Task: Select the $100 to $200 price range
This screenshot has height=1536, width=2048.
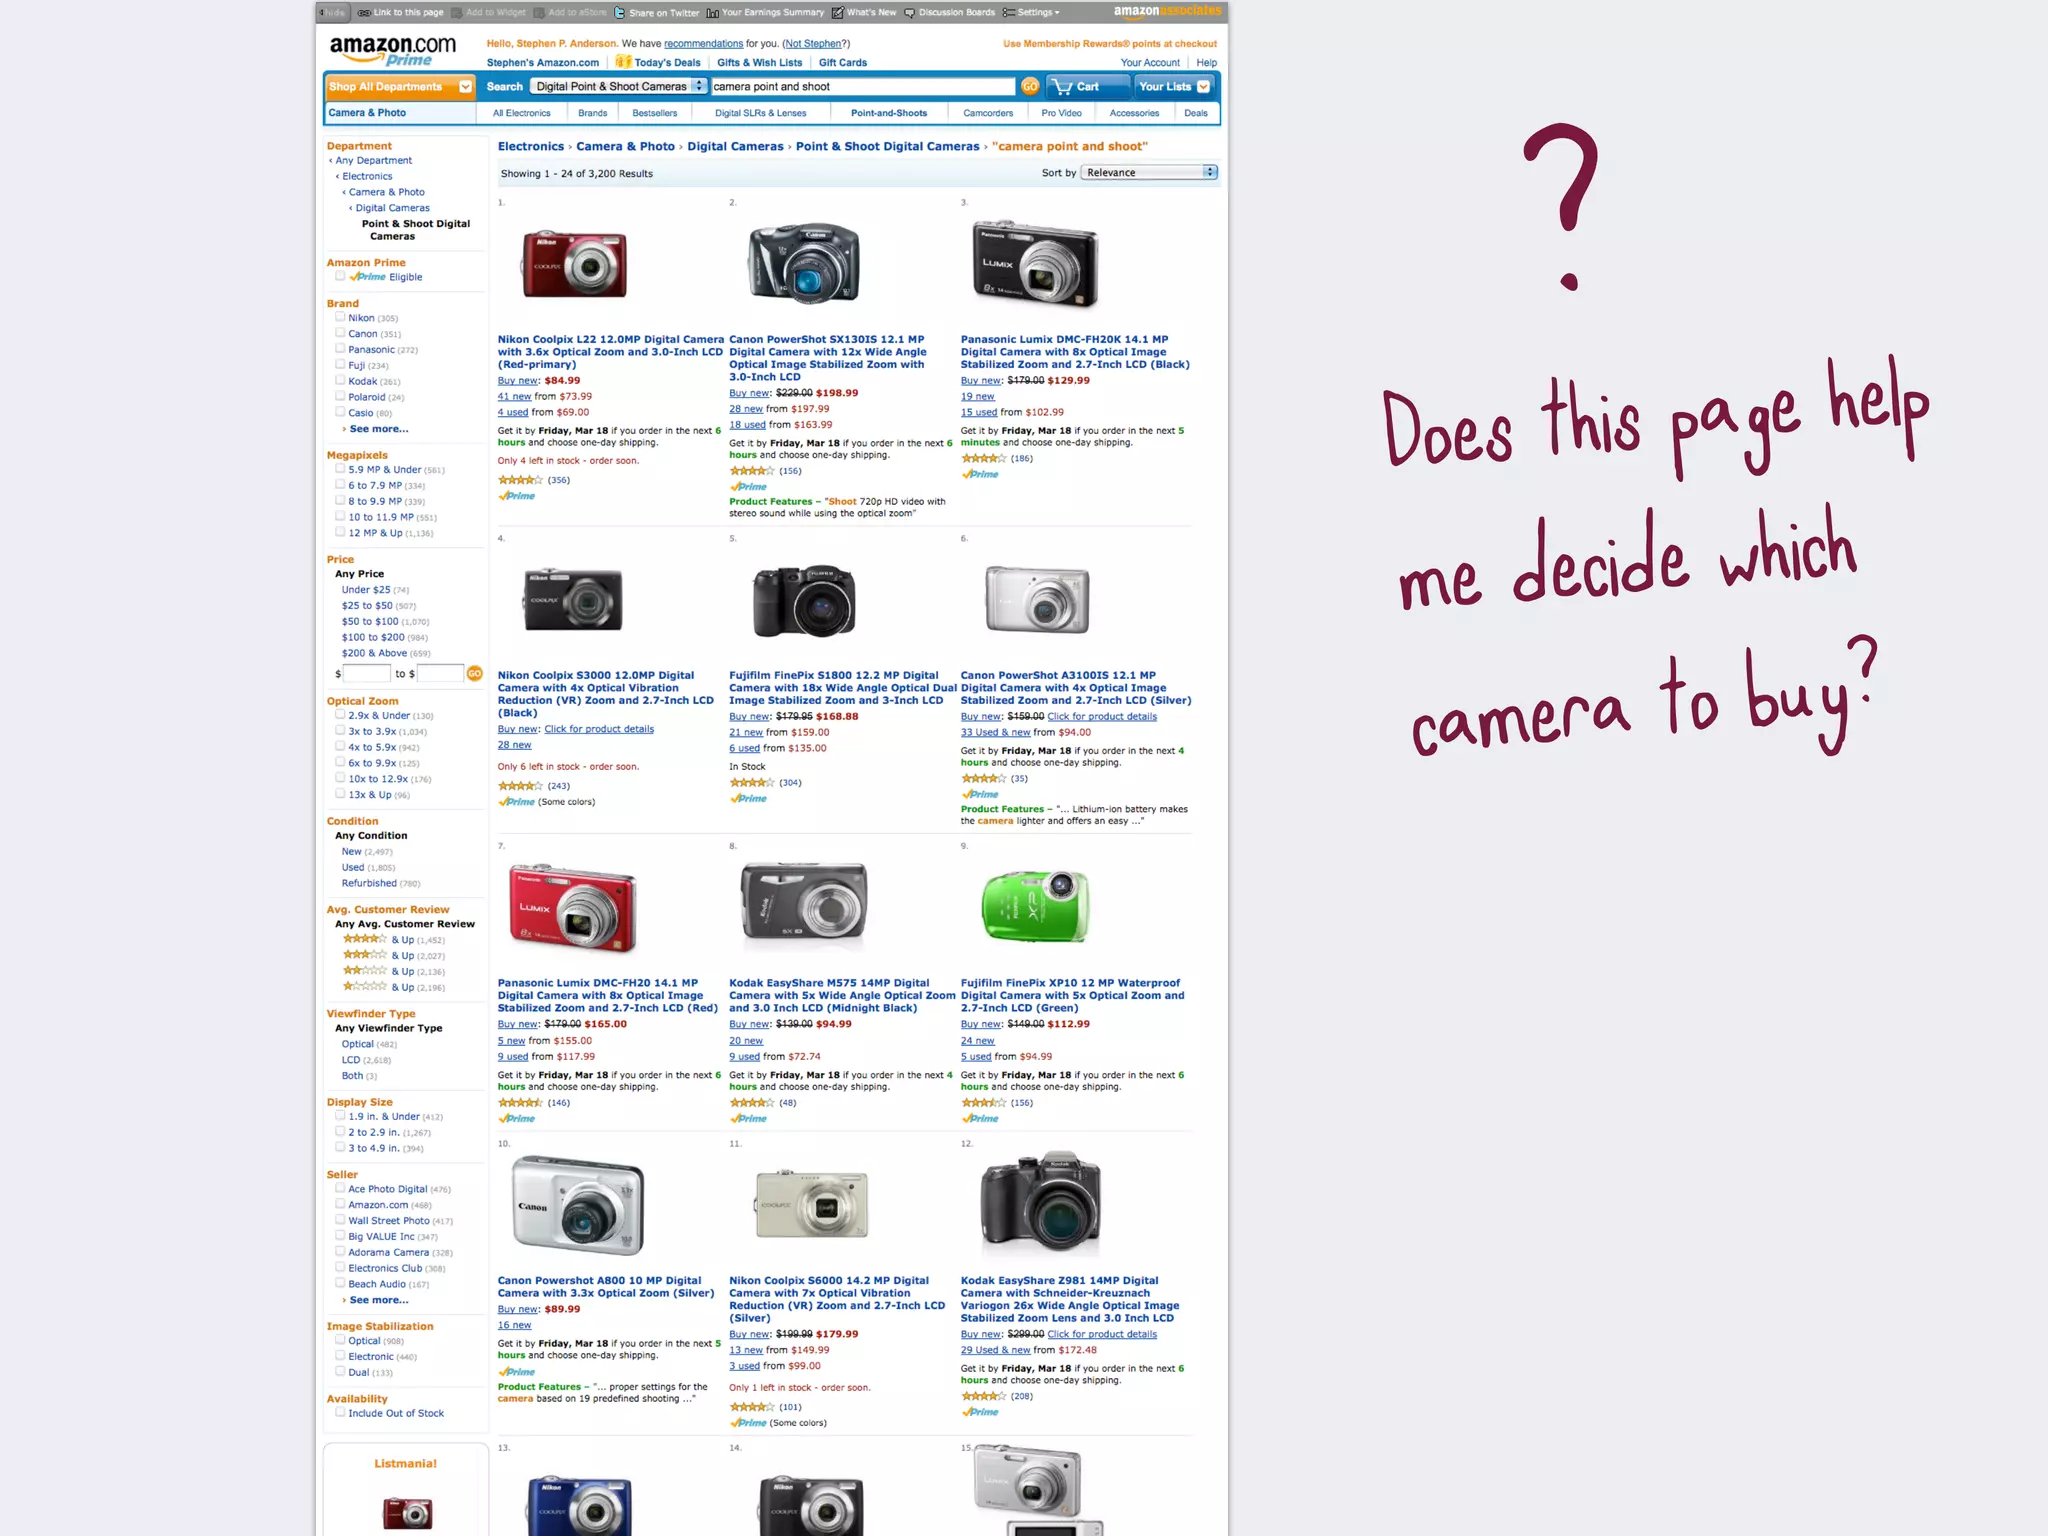Action: (x=373, y=638)
